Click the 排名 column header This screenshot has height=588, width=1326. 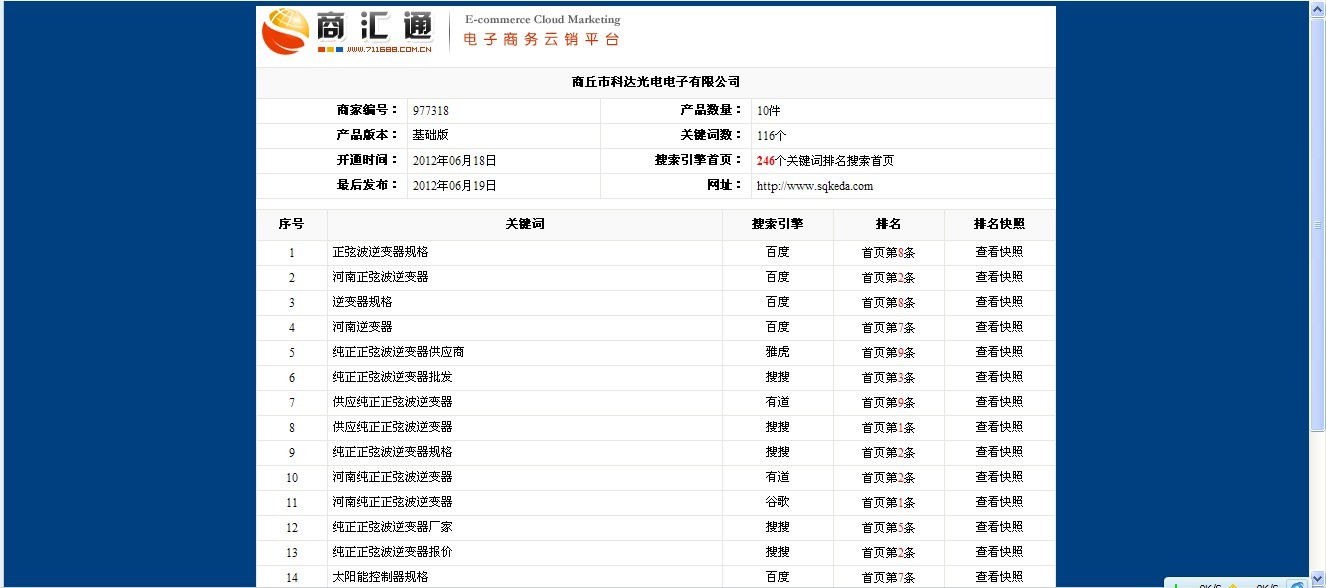coord(888,224)
